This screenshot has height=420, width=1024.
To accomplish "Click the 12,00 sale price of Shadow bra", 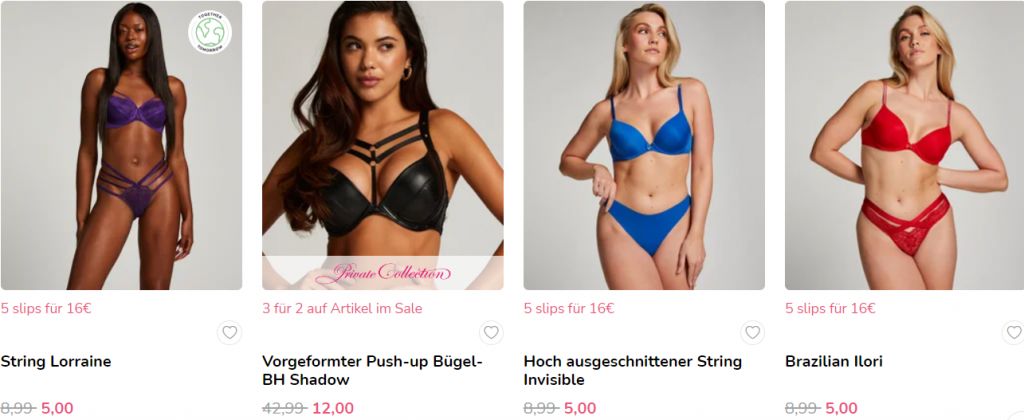I will tap(333, 409).
